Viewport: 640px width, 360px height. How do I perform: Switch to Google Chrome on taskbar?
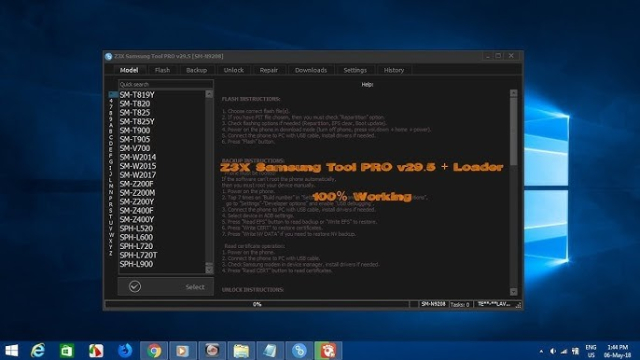pos(154,350)
